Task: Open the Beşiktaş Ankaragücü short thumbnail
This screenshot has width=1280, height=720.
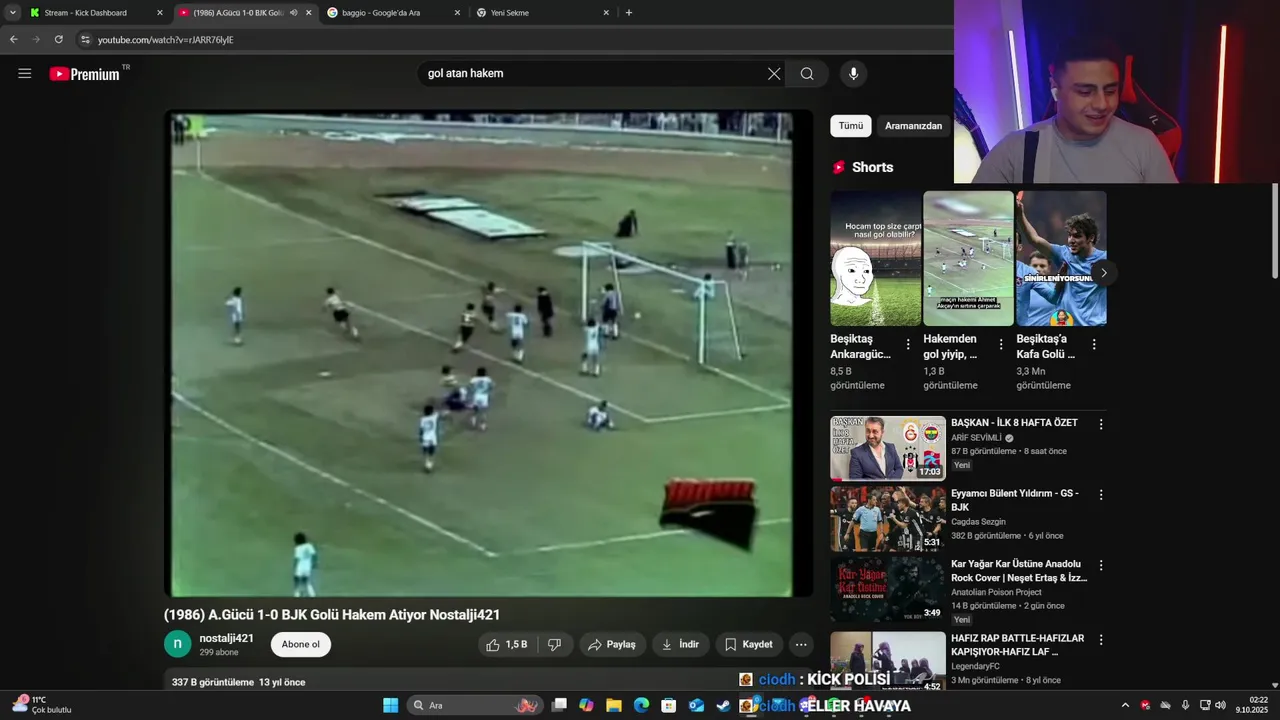Action: coord(875,258)
